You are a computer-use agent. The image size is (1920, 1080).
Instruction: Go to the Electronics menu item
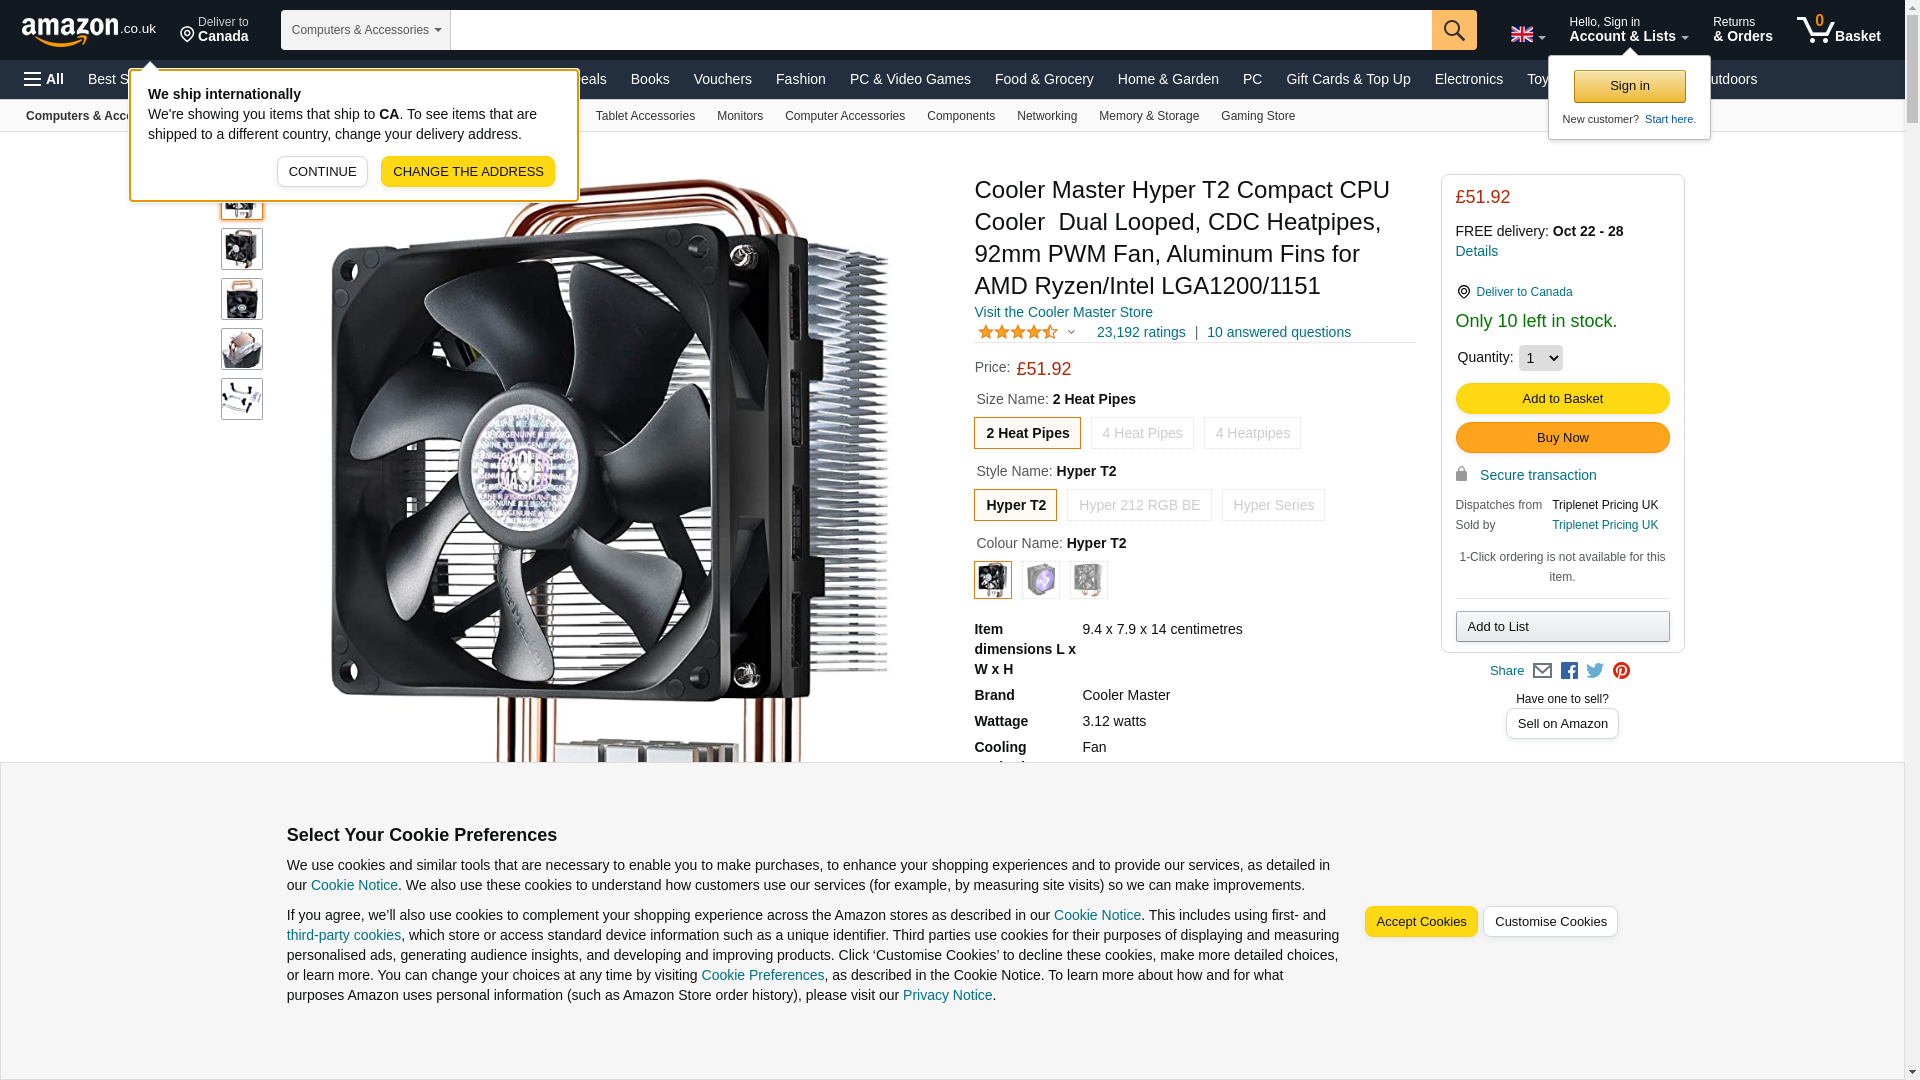tap(1468, 79)
